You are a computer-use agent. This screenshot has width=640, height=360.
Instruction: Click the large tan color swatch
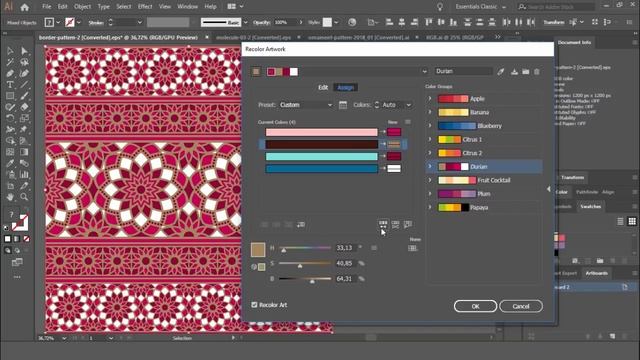[258, 249]
